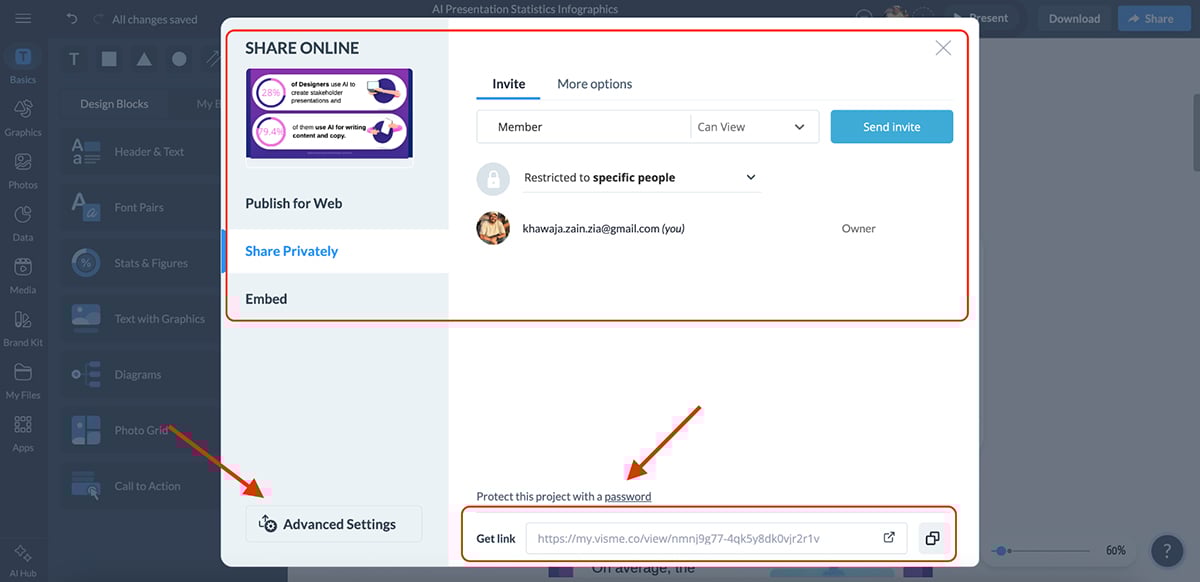Viewport: 1200px width, 582px height.
Task: Expand the Can View permission dropdown
Action: click(x=753, y=127)
